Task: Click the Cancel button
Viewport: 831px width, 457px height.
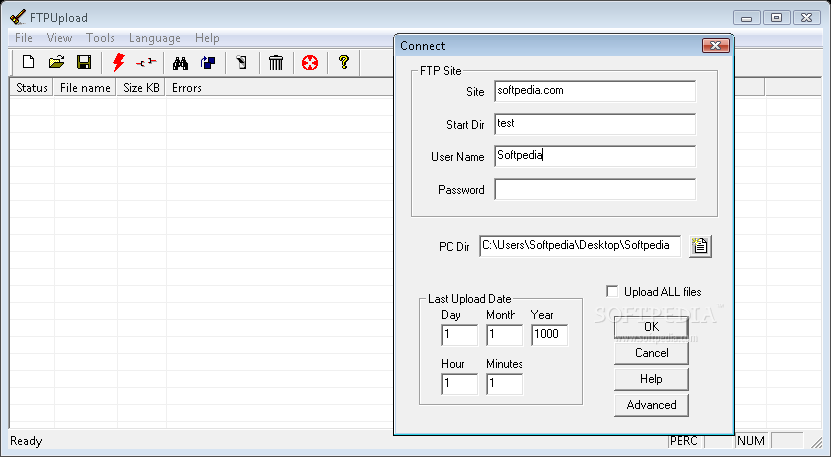Action: pyautogui.click(x=651, y=353)
